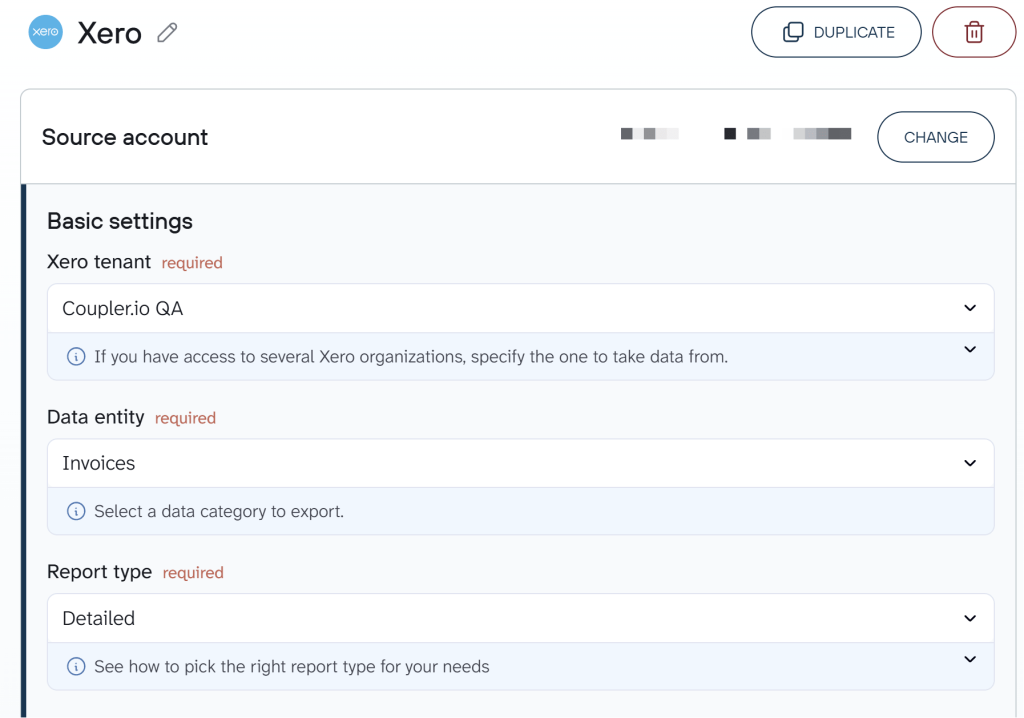Expand the report type help hint
The width and height of the screenshot is (1024, 718).
point(970,659)
